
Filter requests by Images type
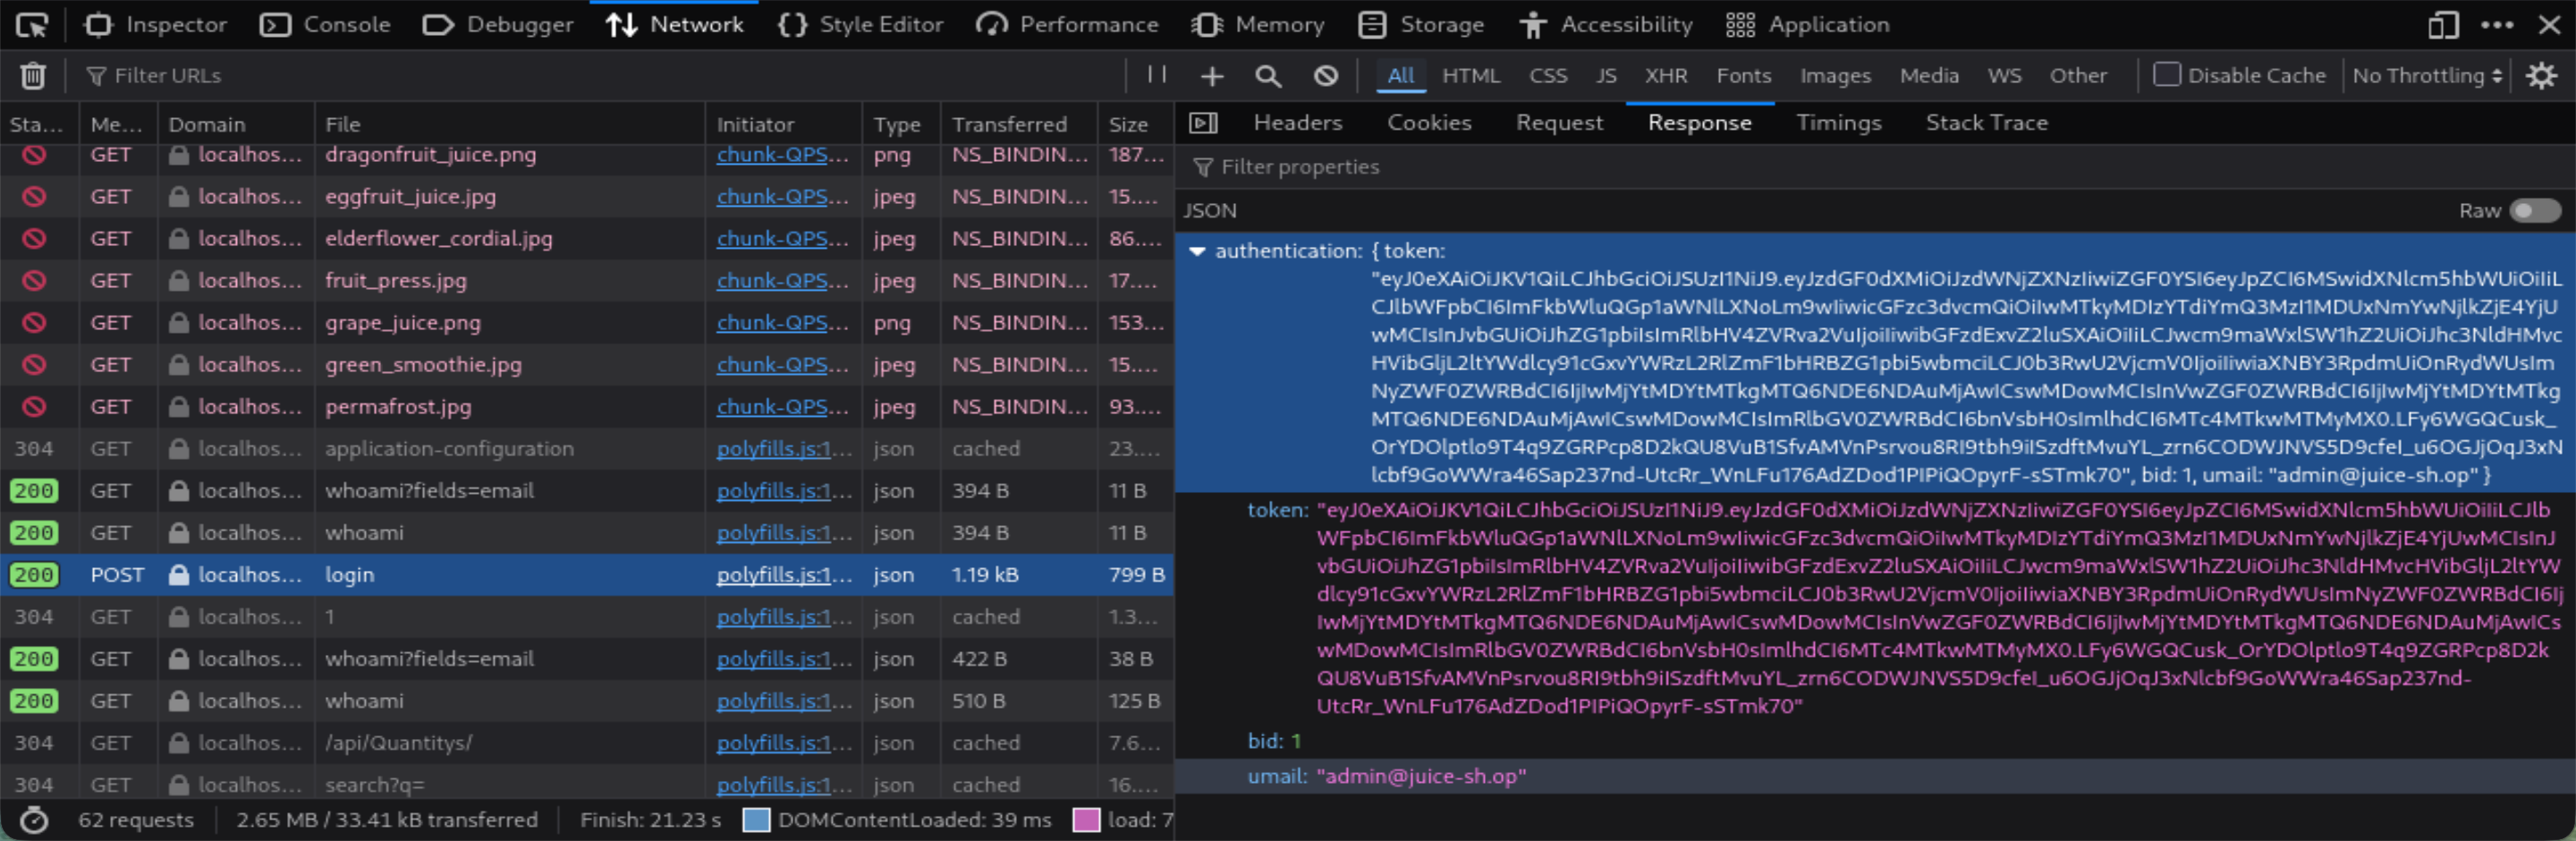[x=1836, y=76]
